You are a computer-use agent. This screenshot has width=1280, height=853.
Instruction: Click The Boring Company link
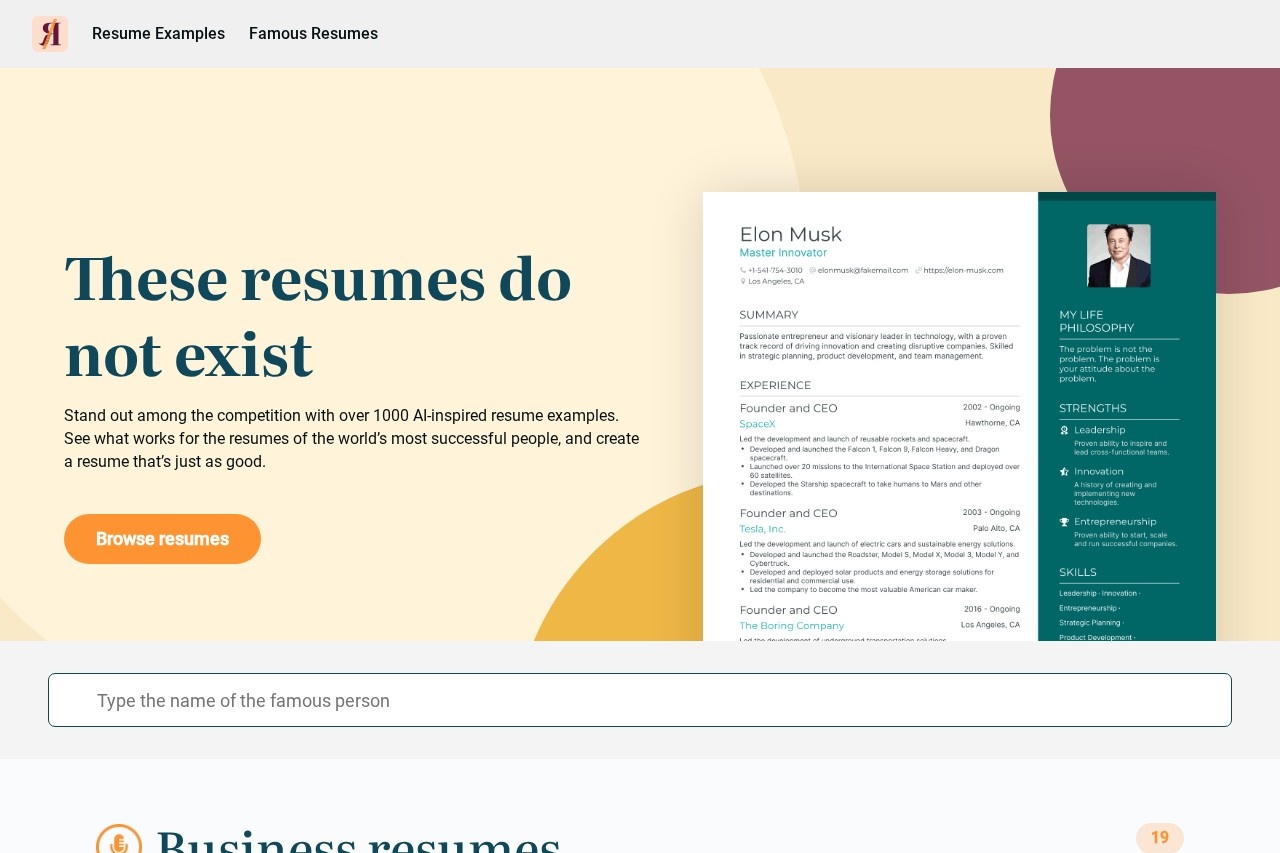[x=791, y=625]
